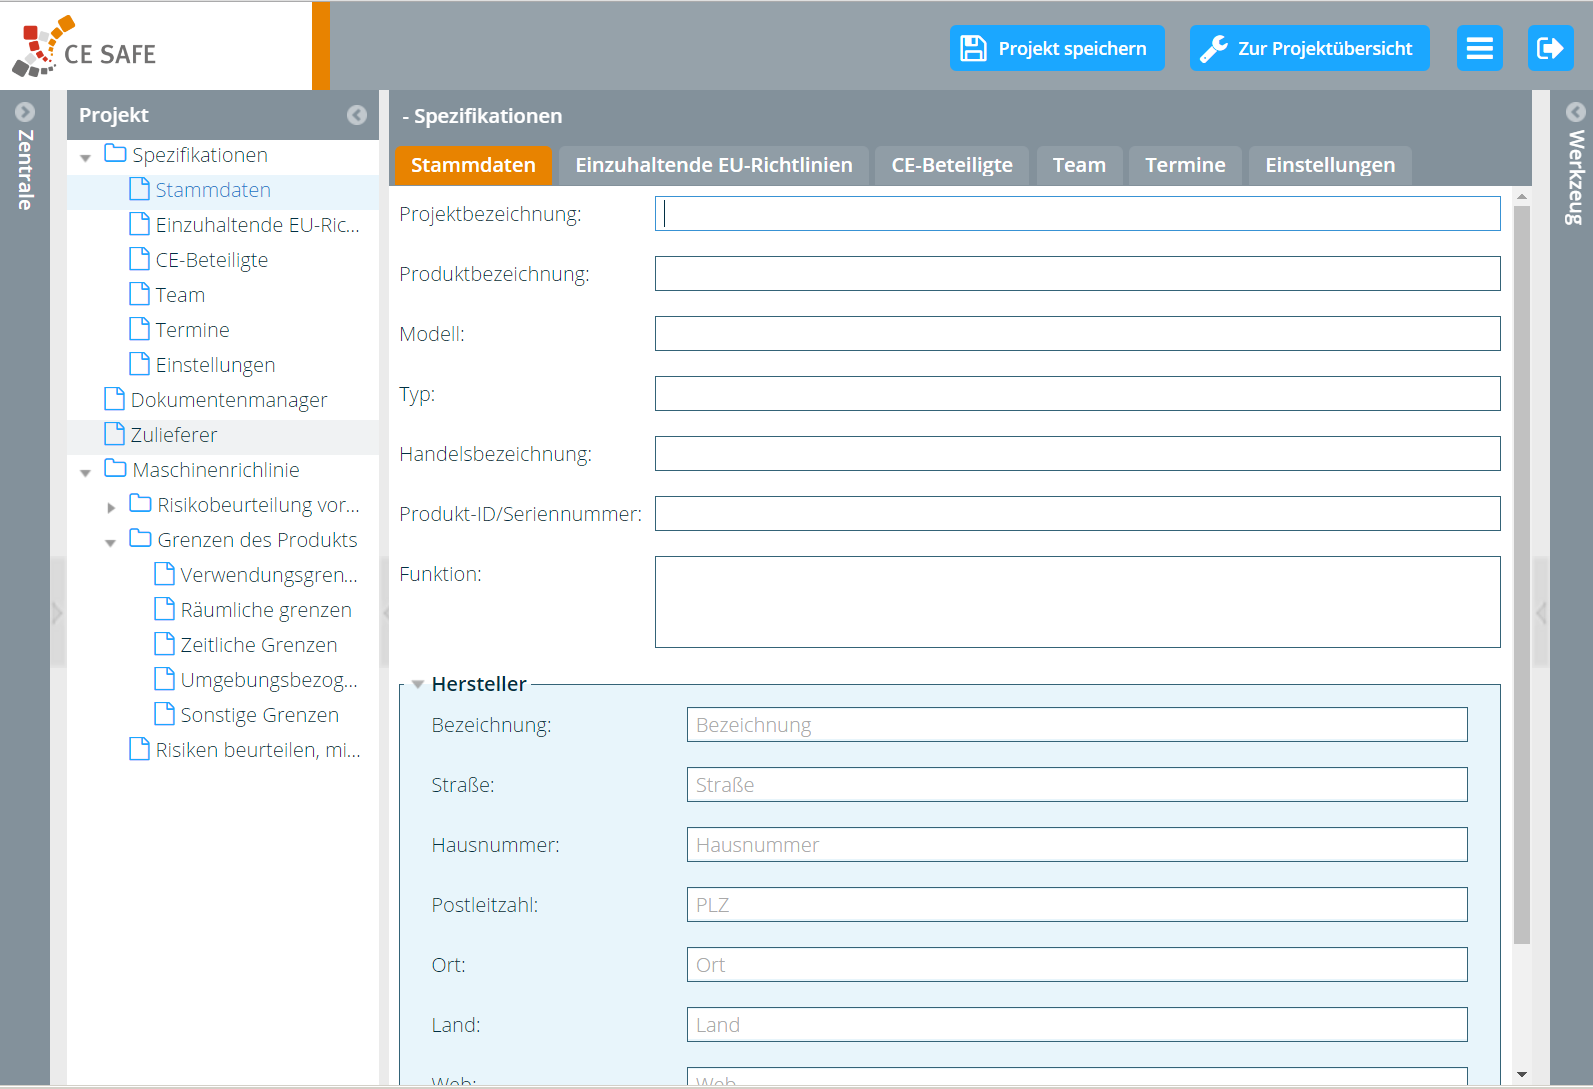Viewport: 1593px width, 1089px height.
Task: Click the Zeitliche Grenzen document icon
Action: 165,644
